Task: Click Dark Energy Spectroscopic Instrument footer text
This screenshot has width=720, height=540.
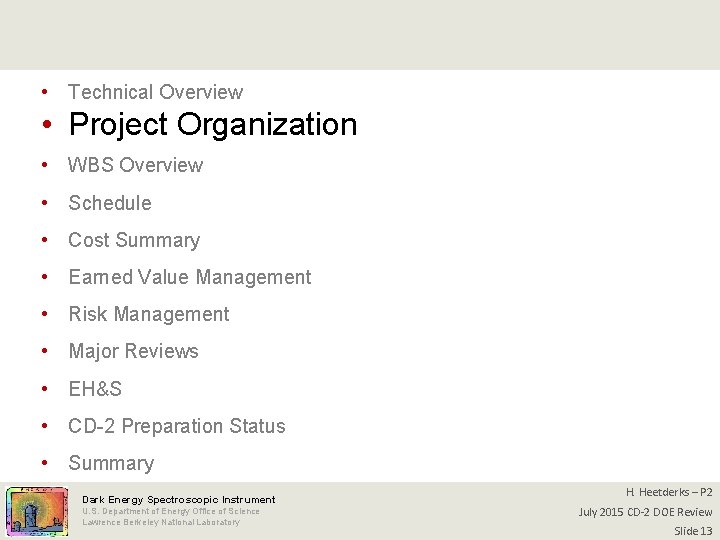Action: 179,499
